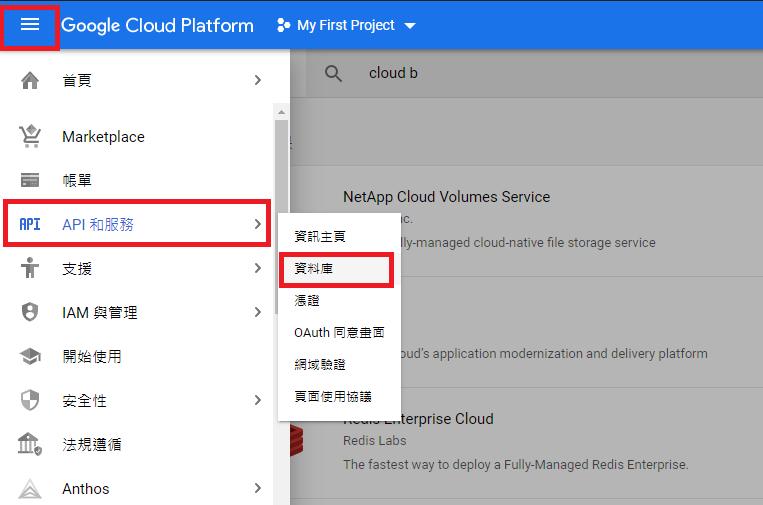Image resolution: width=763 pixels, height=505 pixels.
Task: Click the 支援 support person icon
Action: point(30,268)
